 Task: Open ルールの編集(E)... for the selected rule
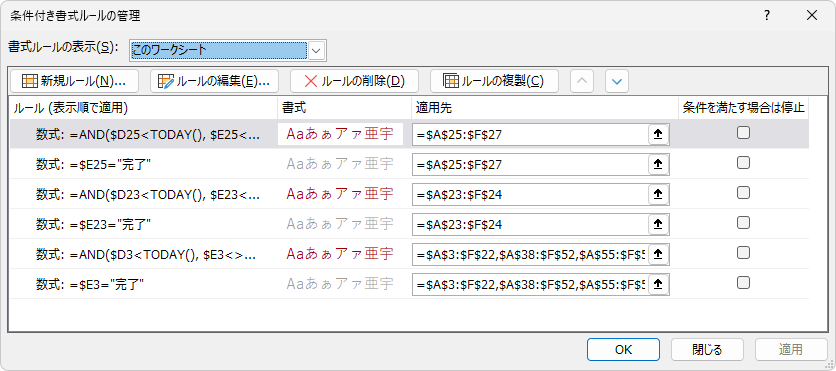(214, 81)
